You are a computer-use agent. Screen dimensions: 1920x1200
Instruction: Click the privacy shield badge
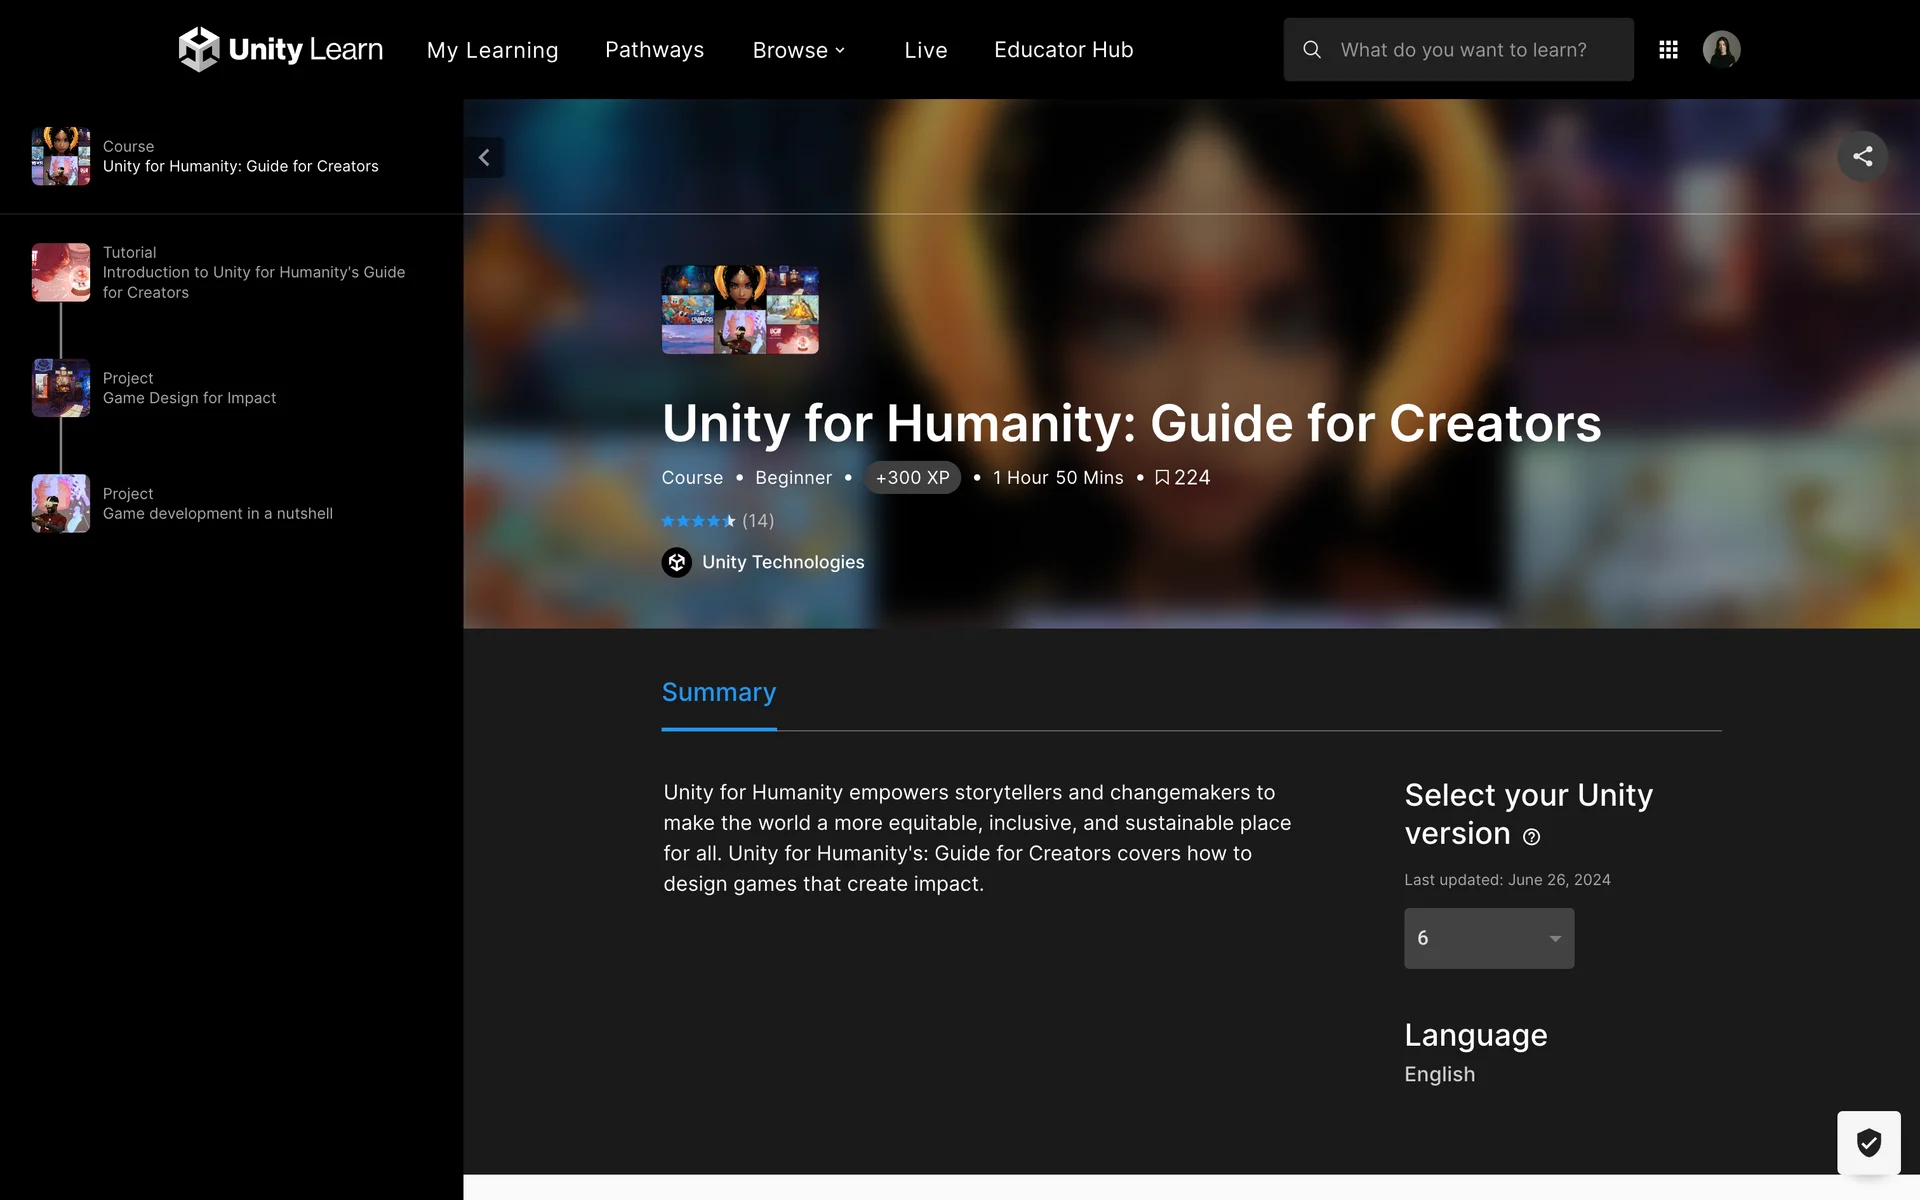point(1868,1142)
